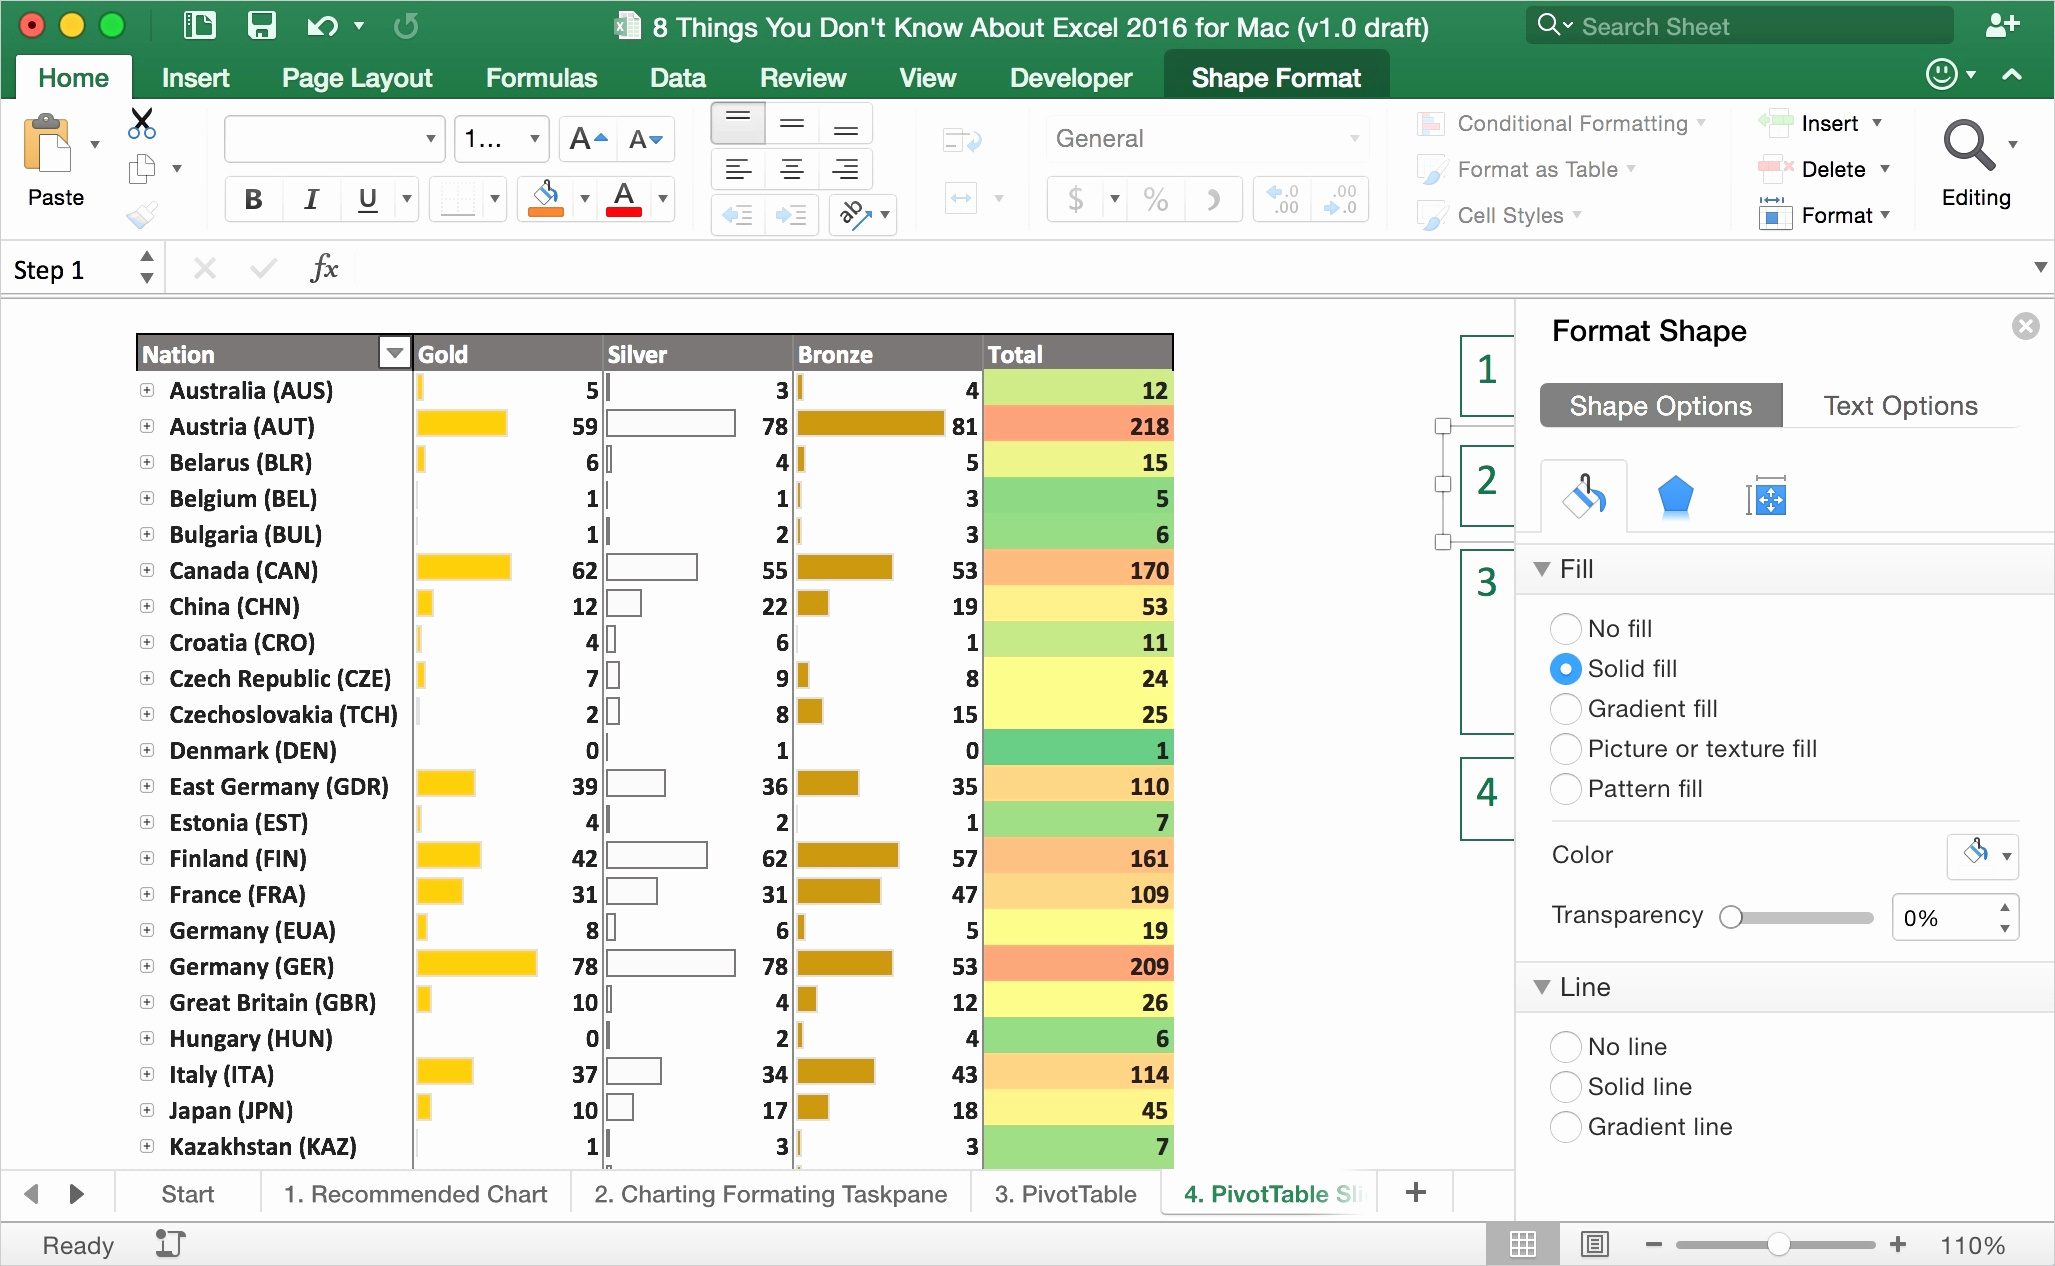Viewport: 2055px width, 1266px height.
Task: Click the text orientation icon
Action: click(853, 214)
